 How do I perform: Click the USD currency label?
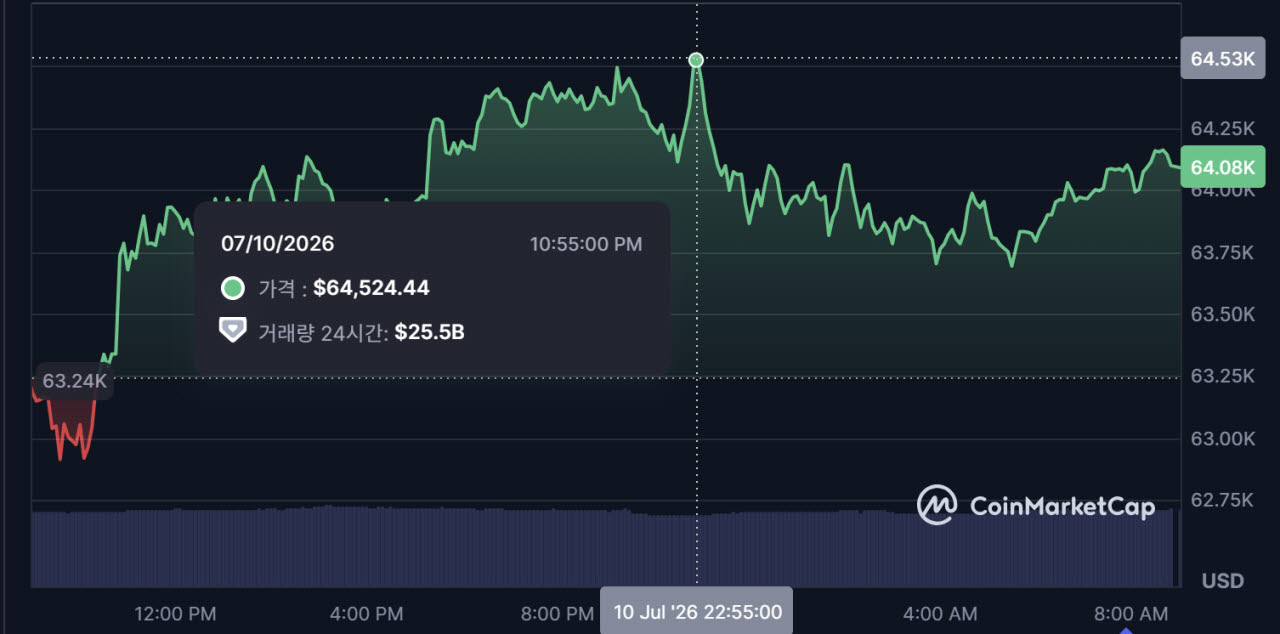[1222, 581]
